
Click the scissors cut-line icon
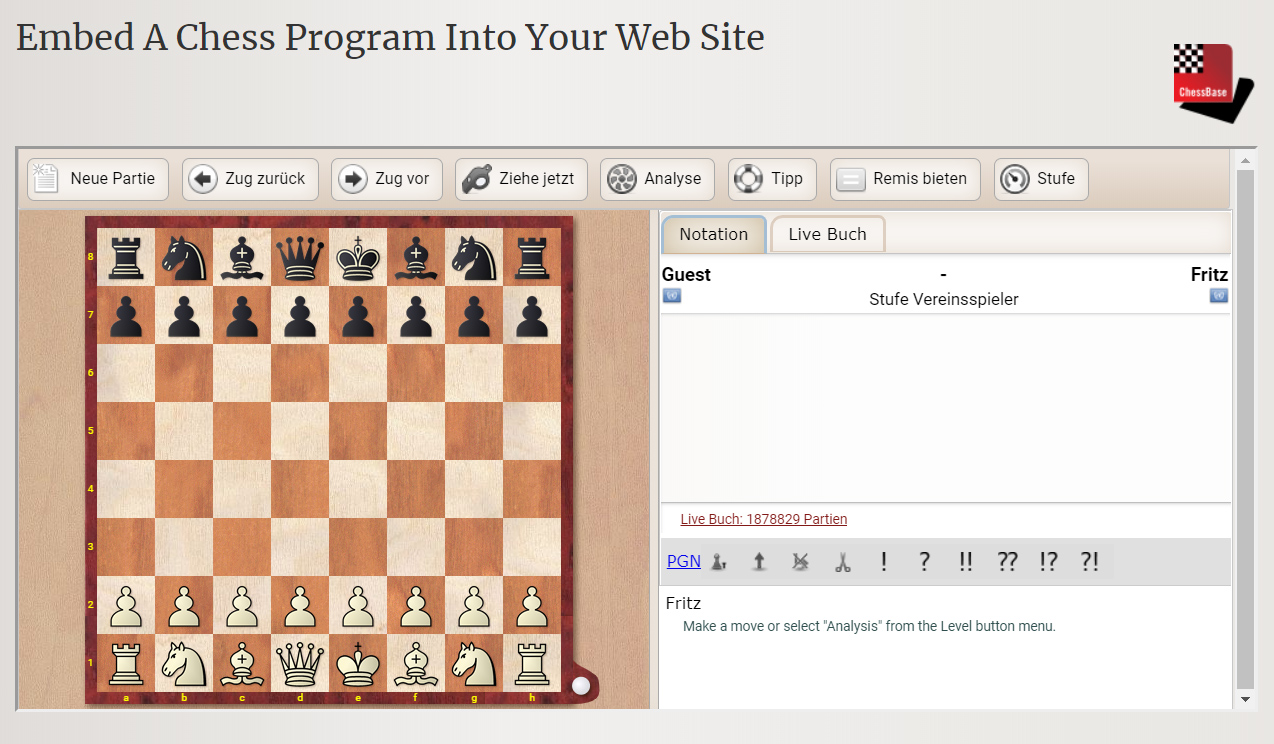click(842, 562)
